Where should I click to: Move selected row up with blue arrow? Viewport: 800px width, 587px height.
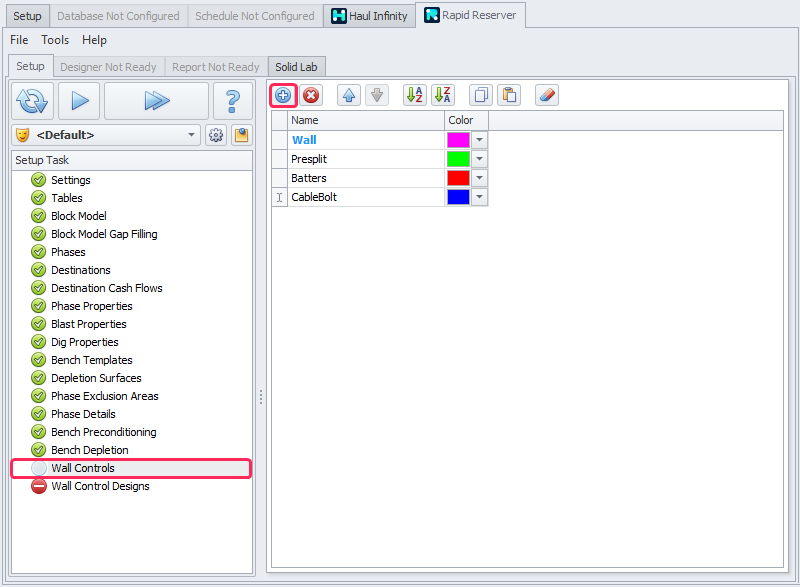coord(349,95)
